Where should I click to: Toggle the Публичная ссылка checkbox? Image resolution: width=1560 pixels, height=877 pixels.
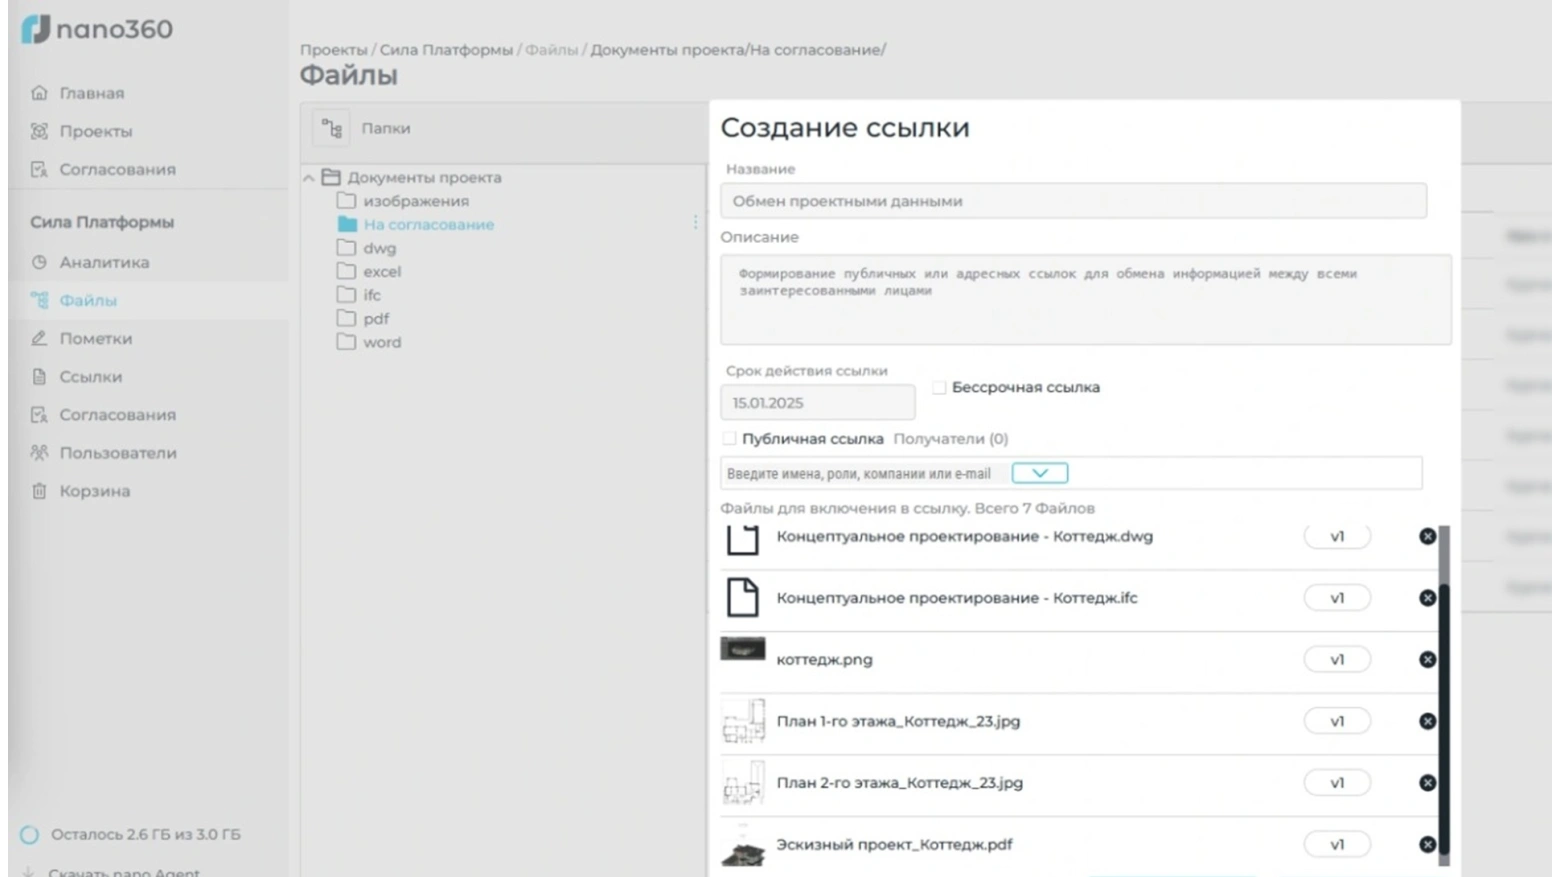(729, 439)
